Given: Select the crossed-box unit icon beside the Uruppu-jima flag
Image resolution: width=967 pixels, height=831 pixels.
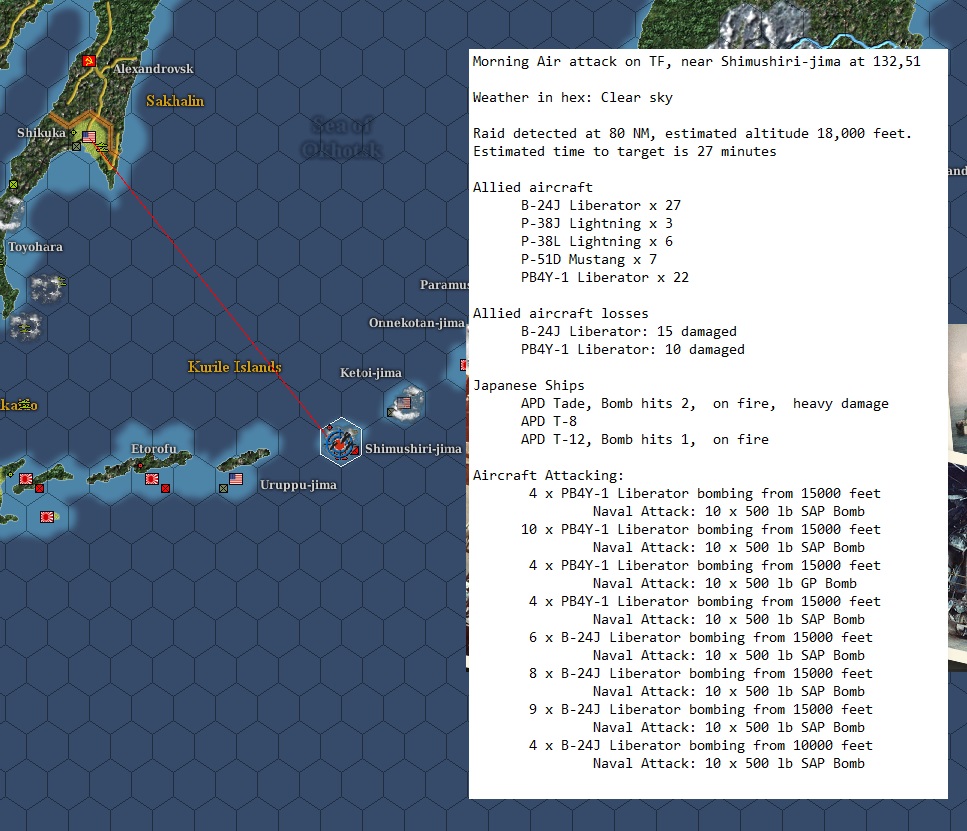Looking at the screenshot, I should pyautogui.click(x=223, y=489).
